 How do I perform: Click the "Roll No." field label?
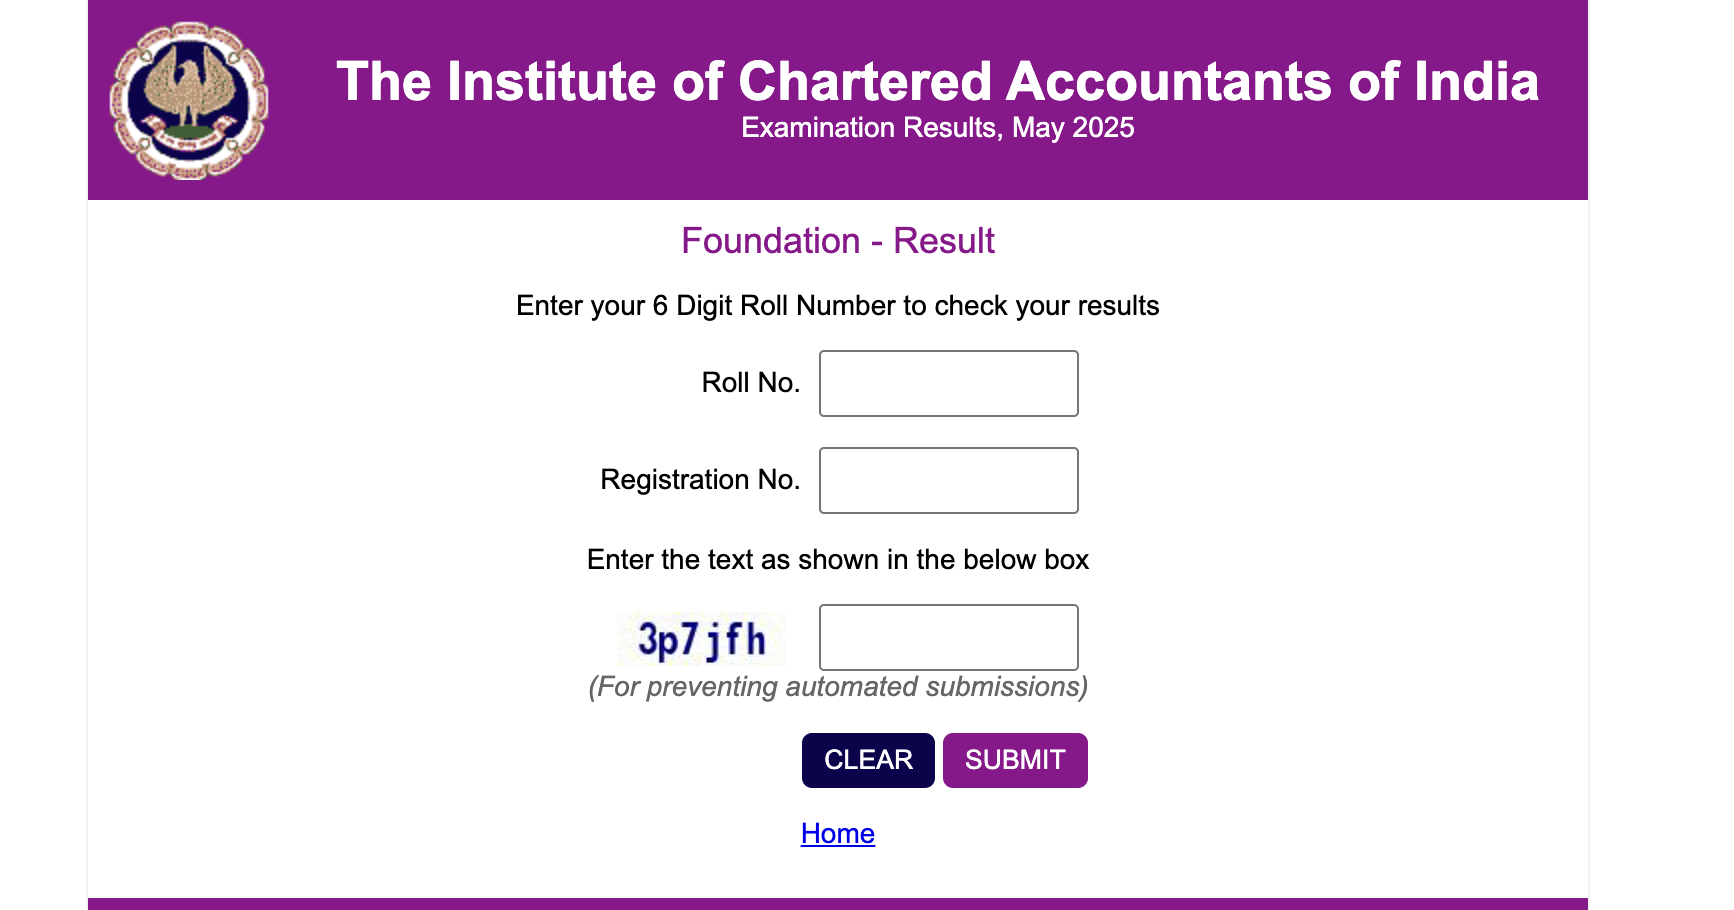click(x=750, y=383)
